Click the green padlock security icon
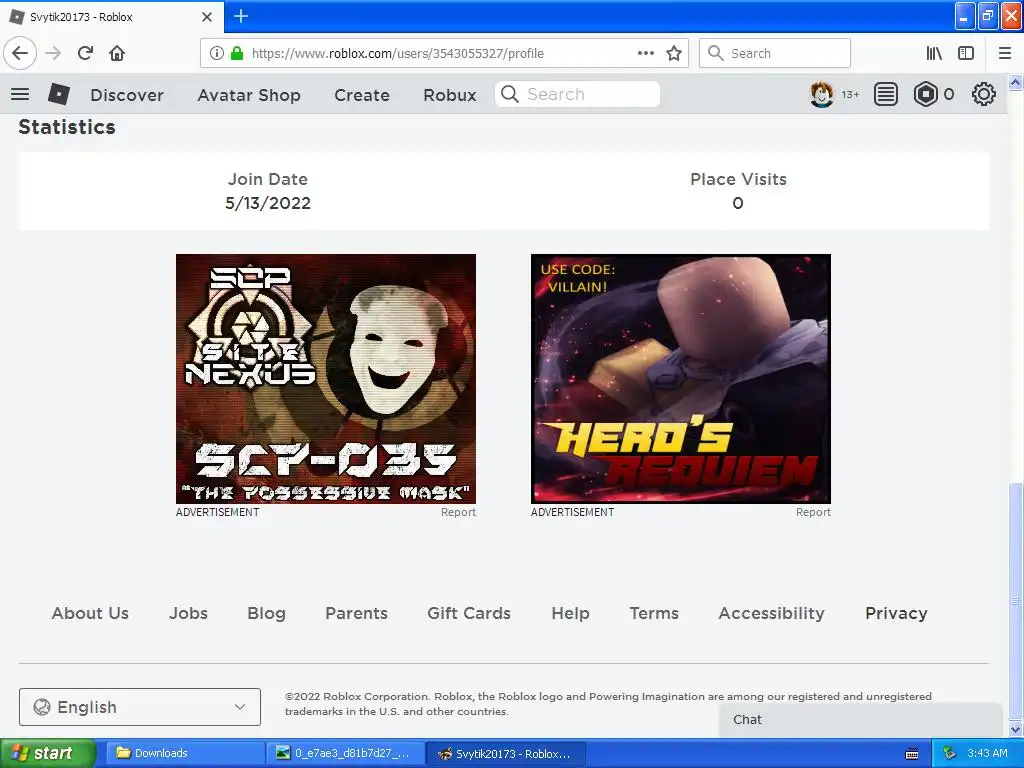1024x768 pixels. (x=237, y=53)
